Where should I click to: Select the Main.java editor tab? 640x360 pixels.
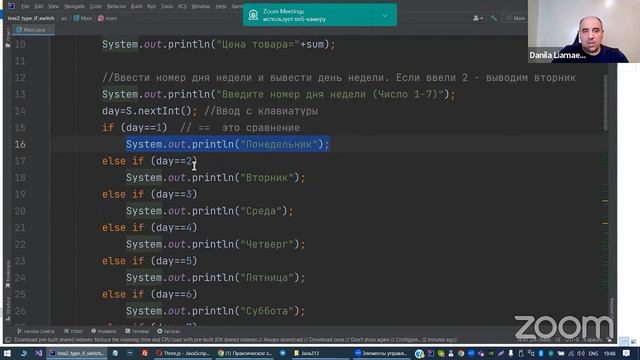(x=33, y=30)
